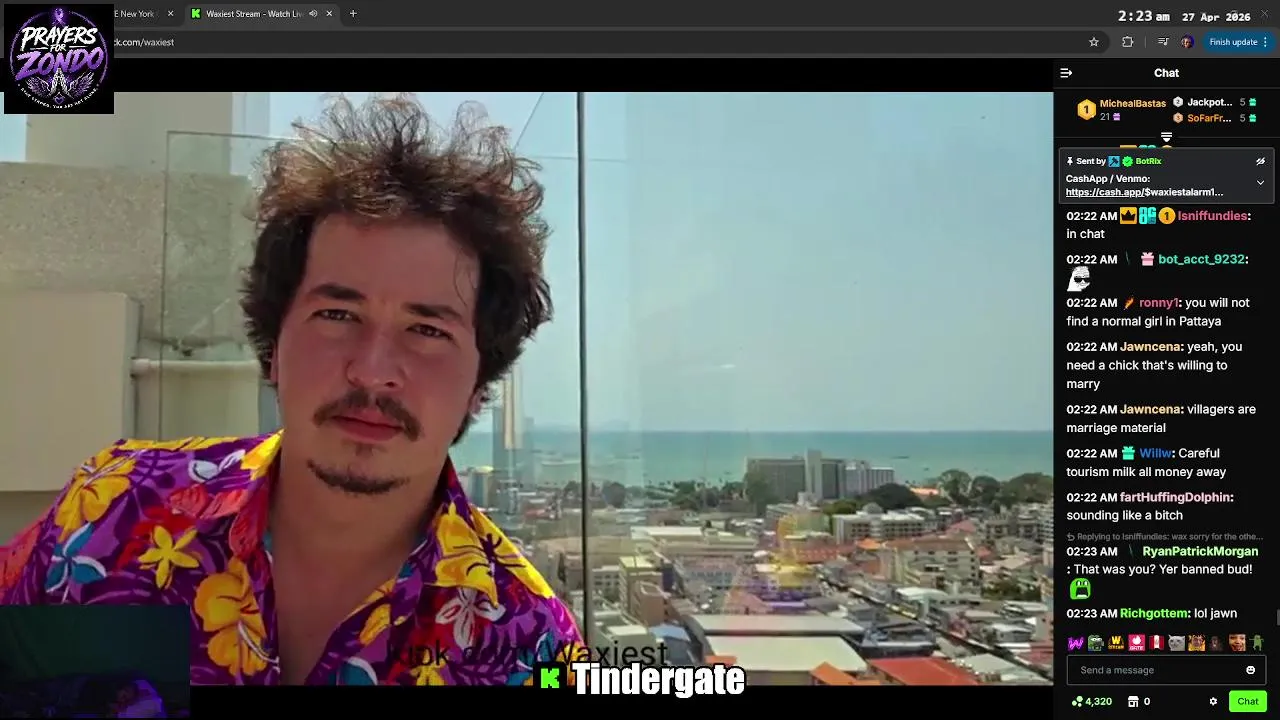This screenshot has width=1280, height=720.
Task: Expand the pinned CashApp message chevron
Action: pos(1260,183)
